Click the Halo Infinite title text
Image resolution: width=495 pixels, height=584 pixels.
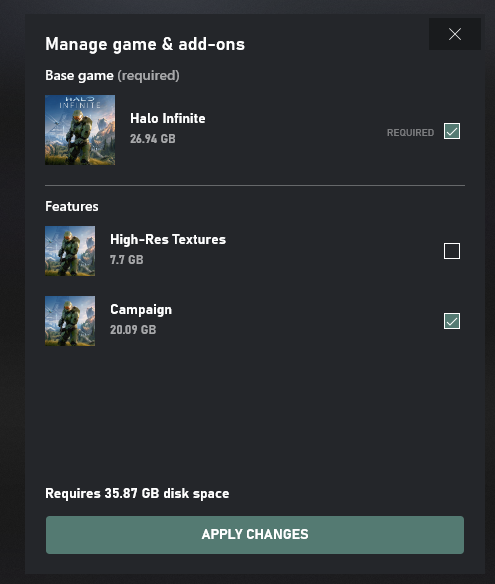click(x=168, y=118)
